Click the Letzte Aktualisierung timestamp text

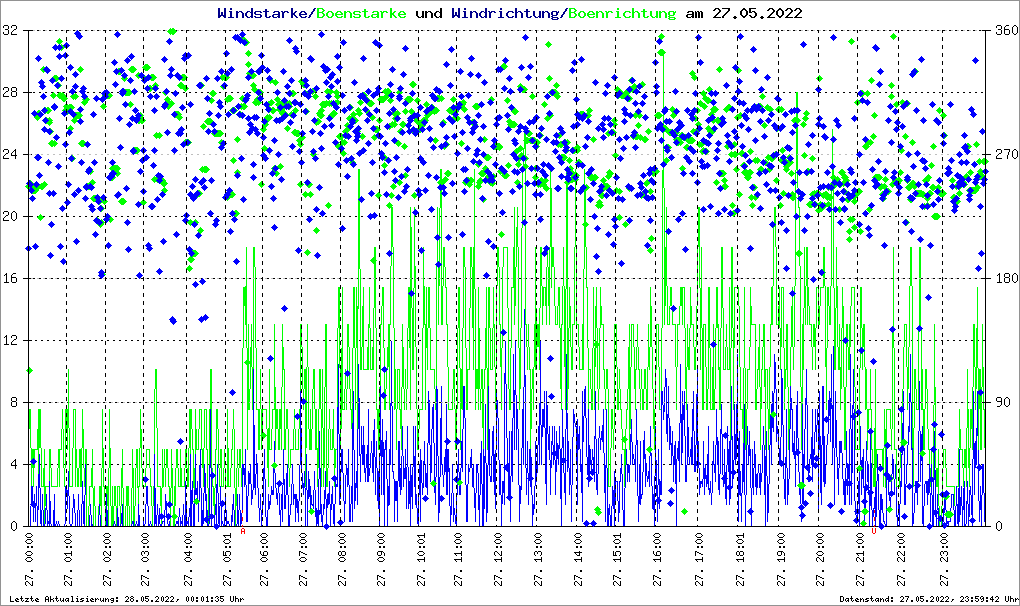(125, 599)
